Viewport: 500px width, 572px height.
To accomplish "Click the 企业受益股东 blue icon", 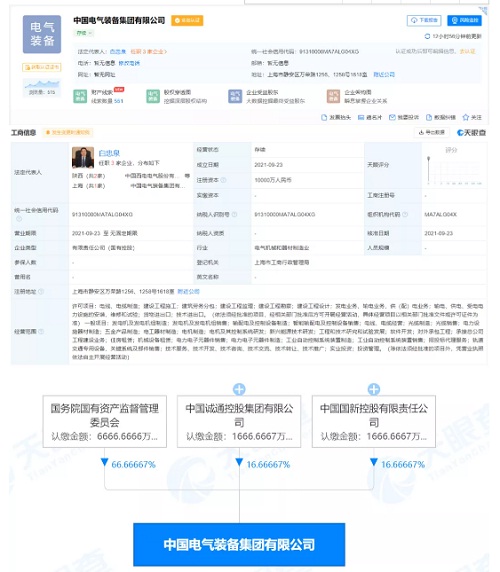I will coord(235,96).
